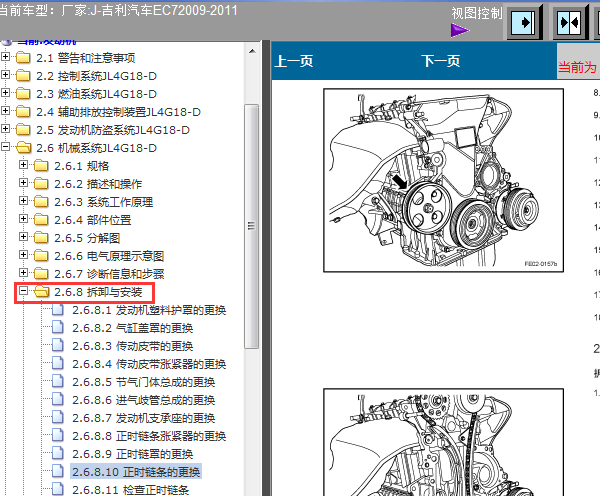This screenshot has height=496, width=600.
Task: Collapse the 2.6.8 拆卸与安装 node
Action: tap(23, 291)
